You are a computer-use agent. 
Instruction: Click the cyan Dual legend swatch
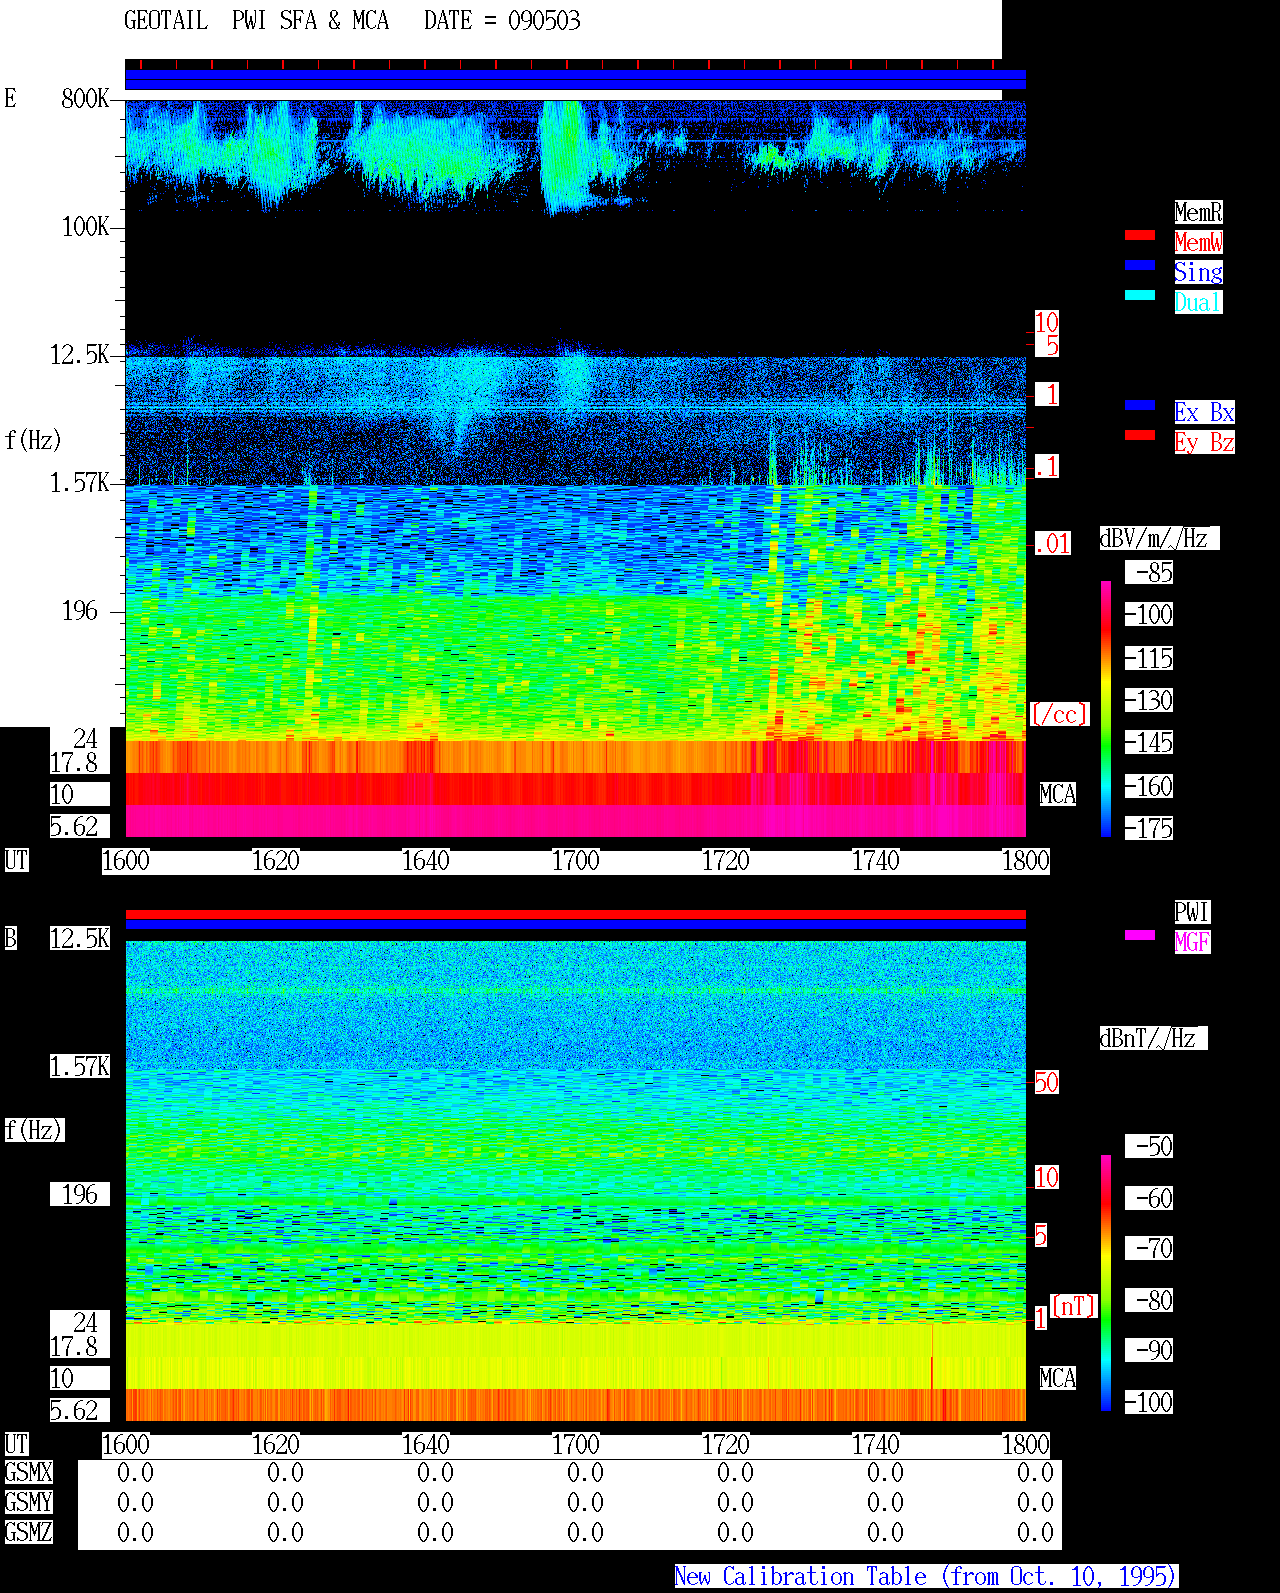coord(1140,295)
